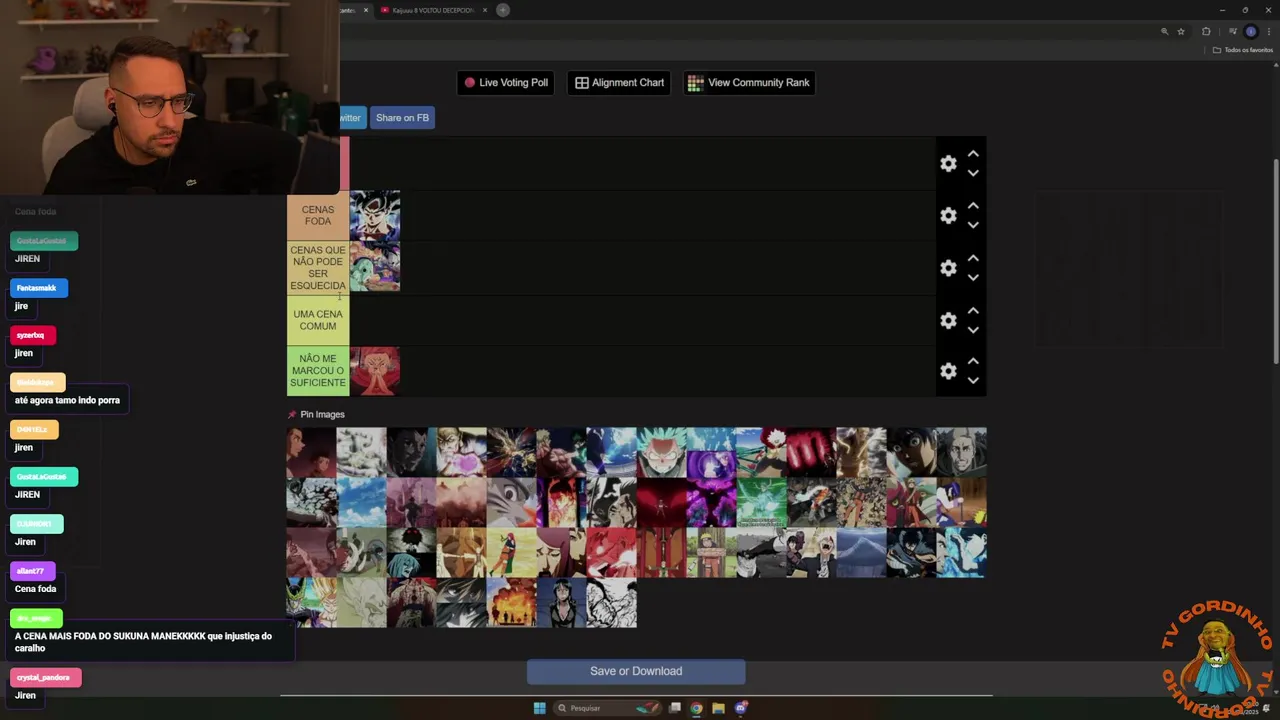Select the UMA CENA COMUM tier label

tap(318, 320)
